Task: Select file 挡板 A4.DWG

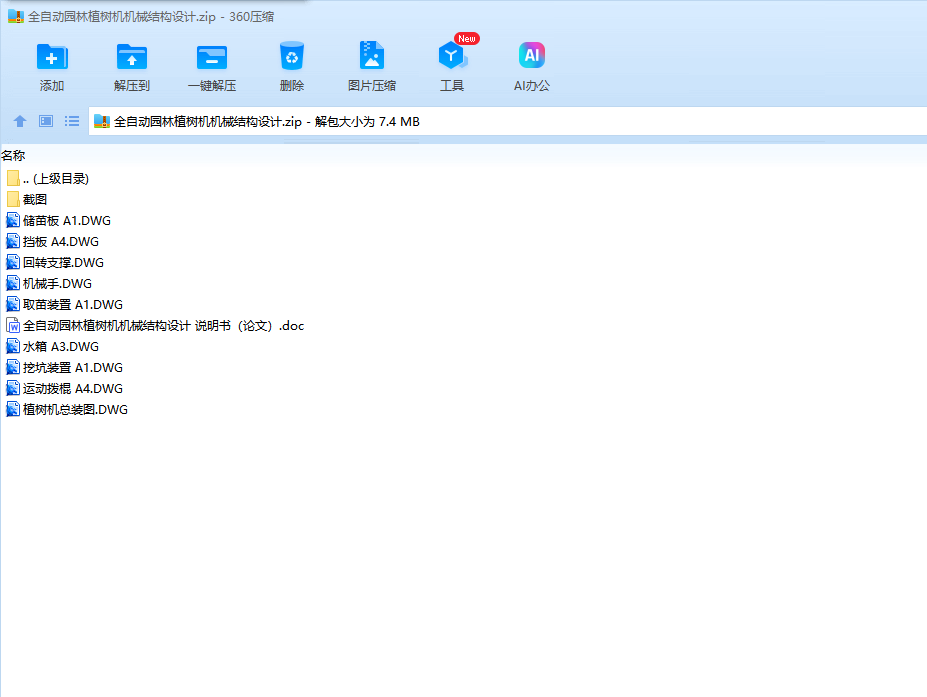Action: 53,242
